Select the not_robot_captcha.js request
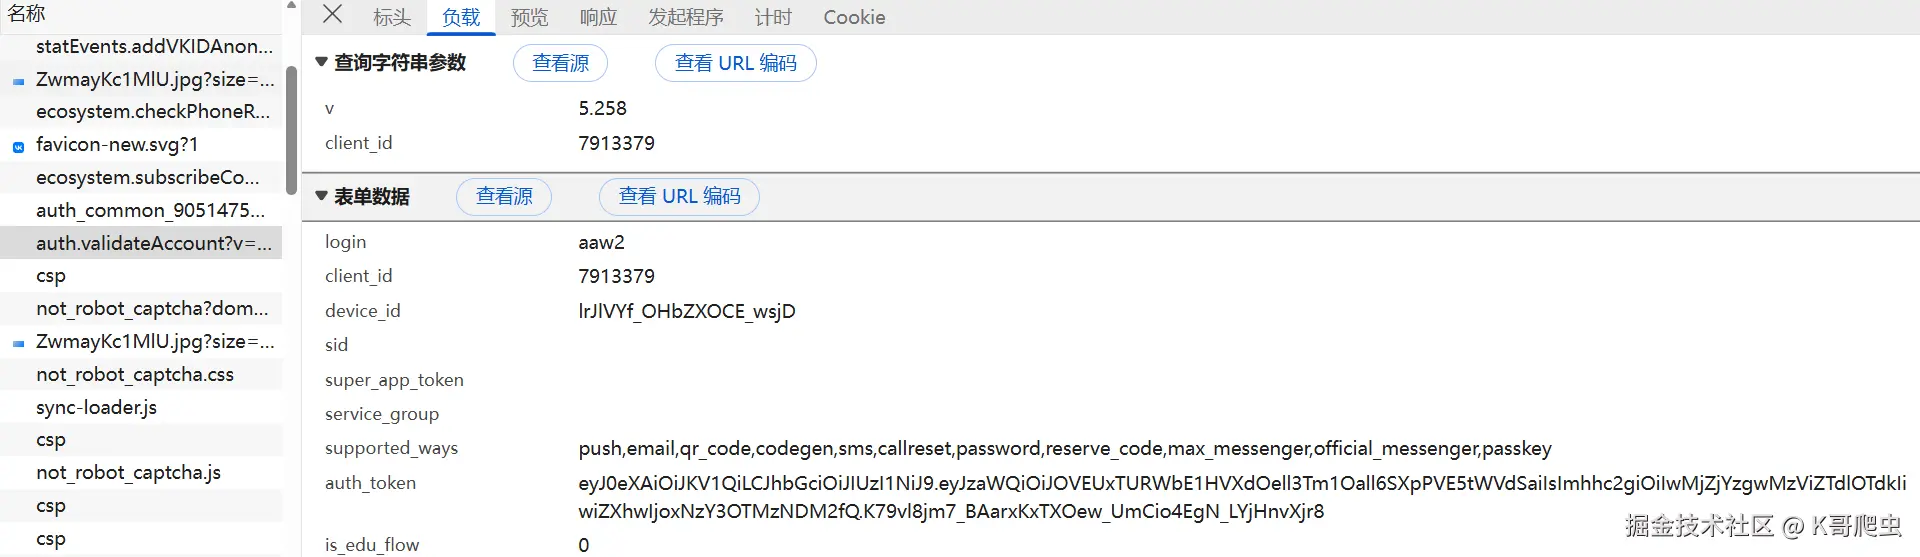The width and height of the screenshot is (1920, 557). (x=128, y=472)
